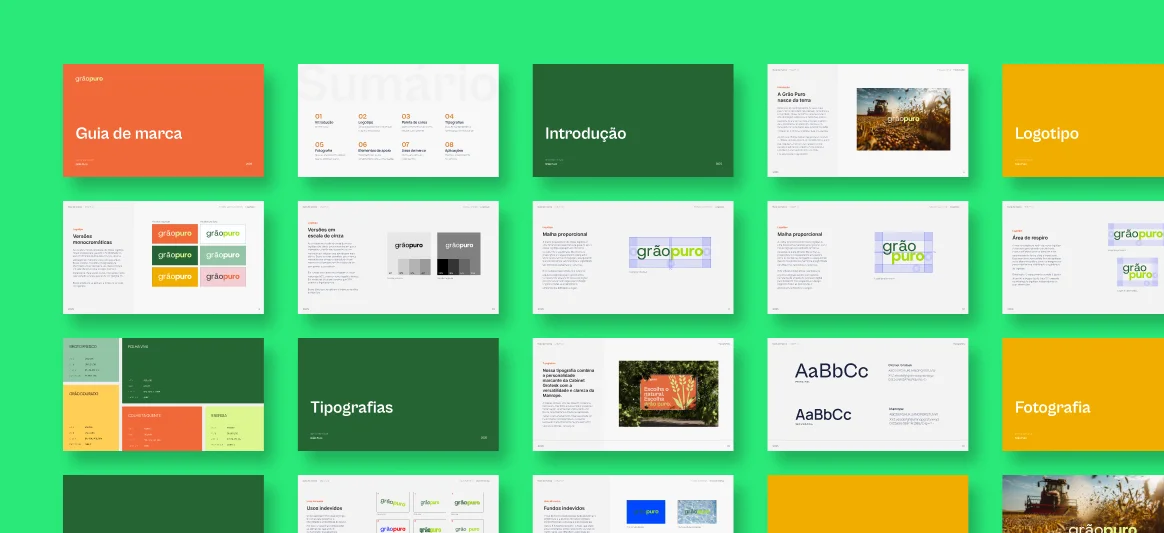Click the orange billboard photo on typography slide
Screen dimensions: 1164x533
(x=669, y=393)
